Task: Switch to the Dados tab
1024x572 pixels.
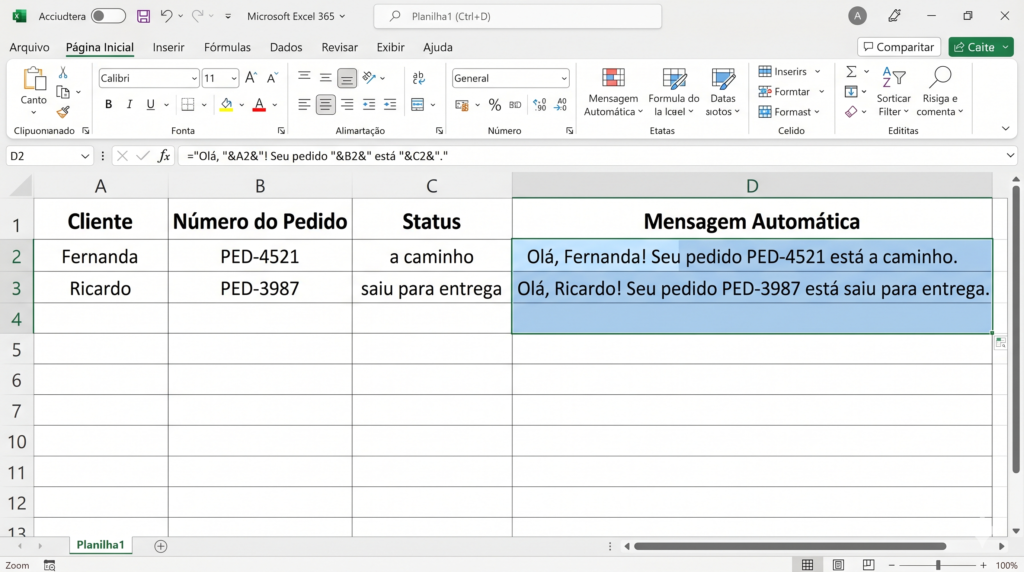Action: (x=286, y=47)
